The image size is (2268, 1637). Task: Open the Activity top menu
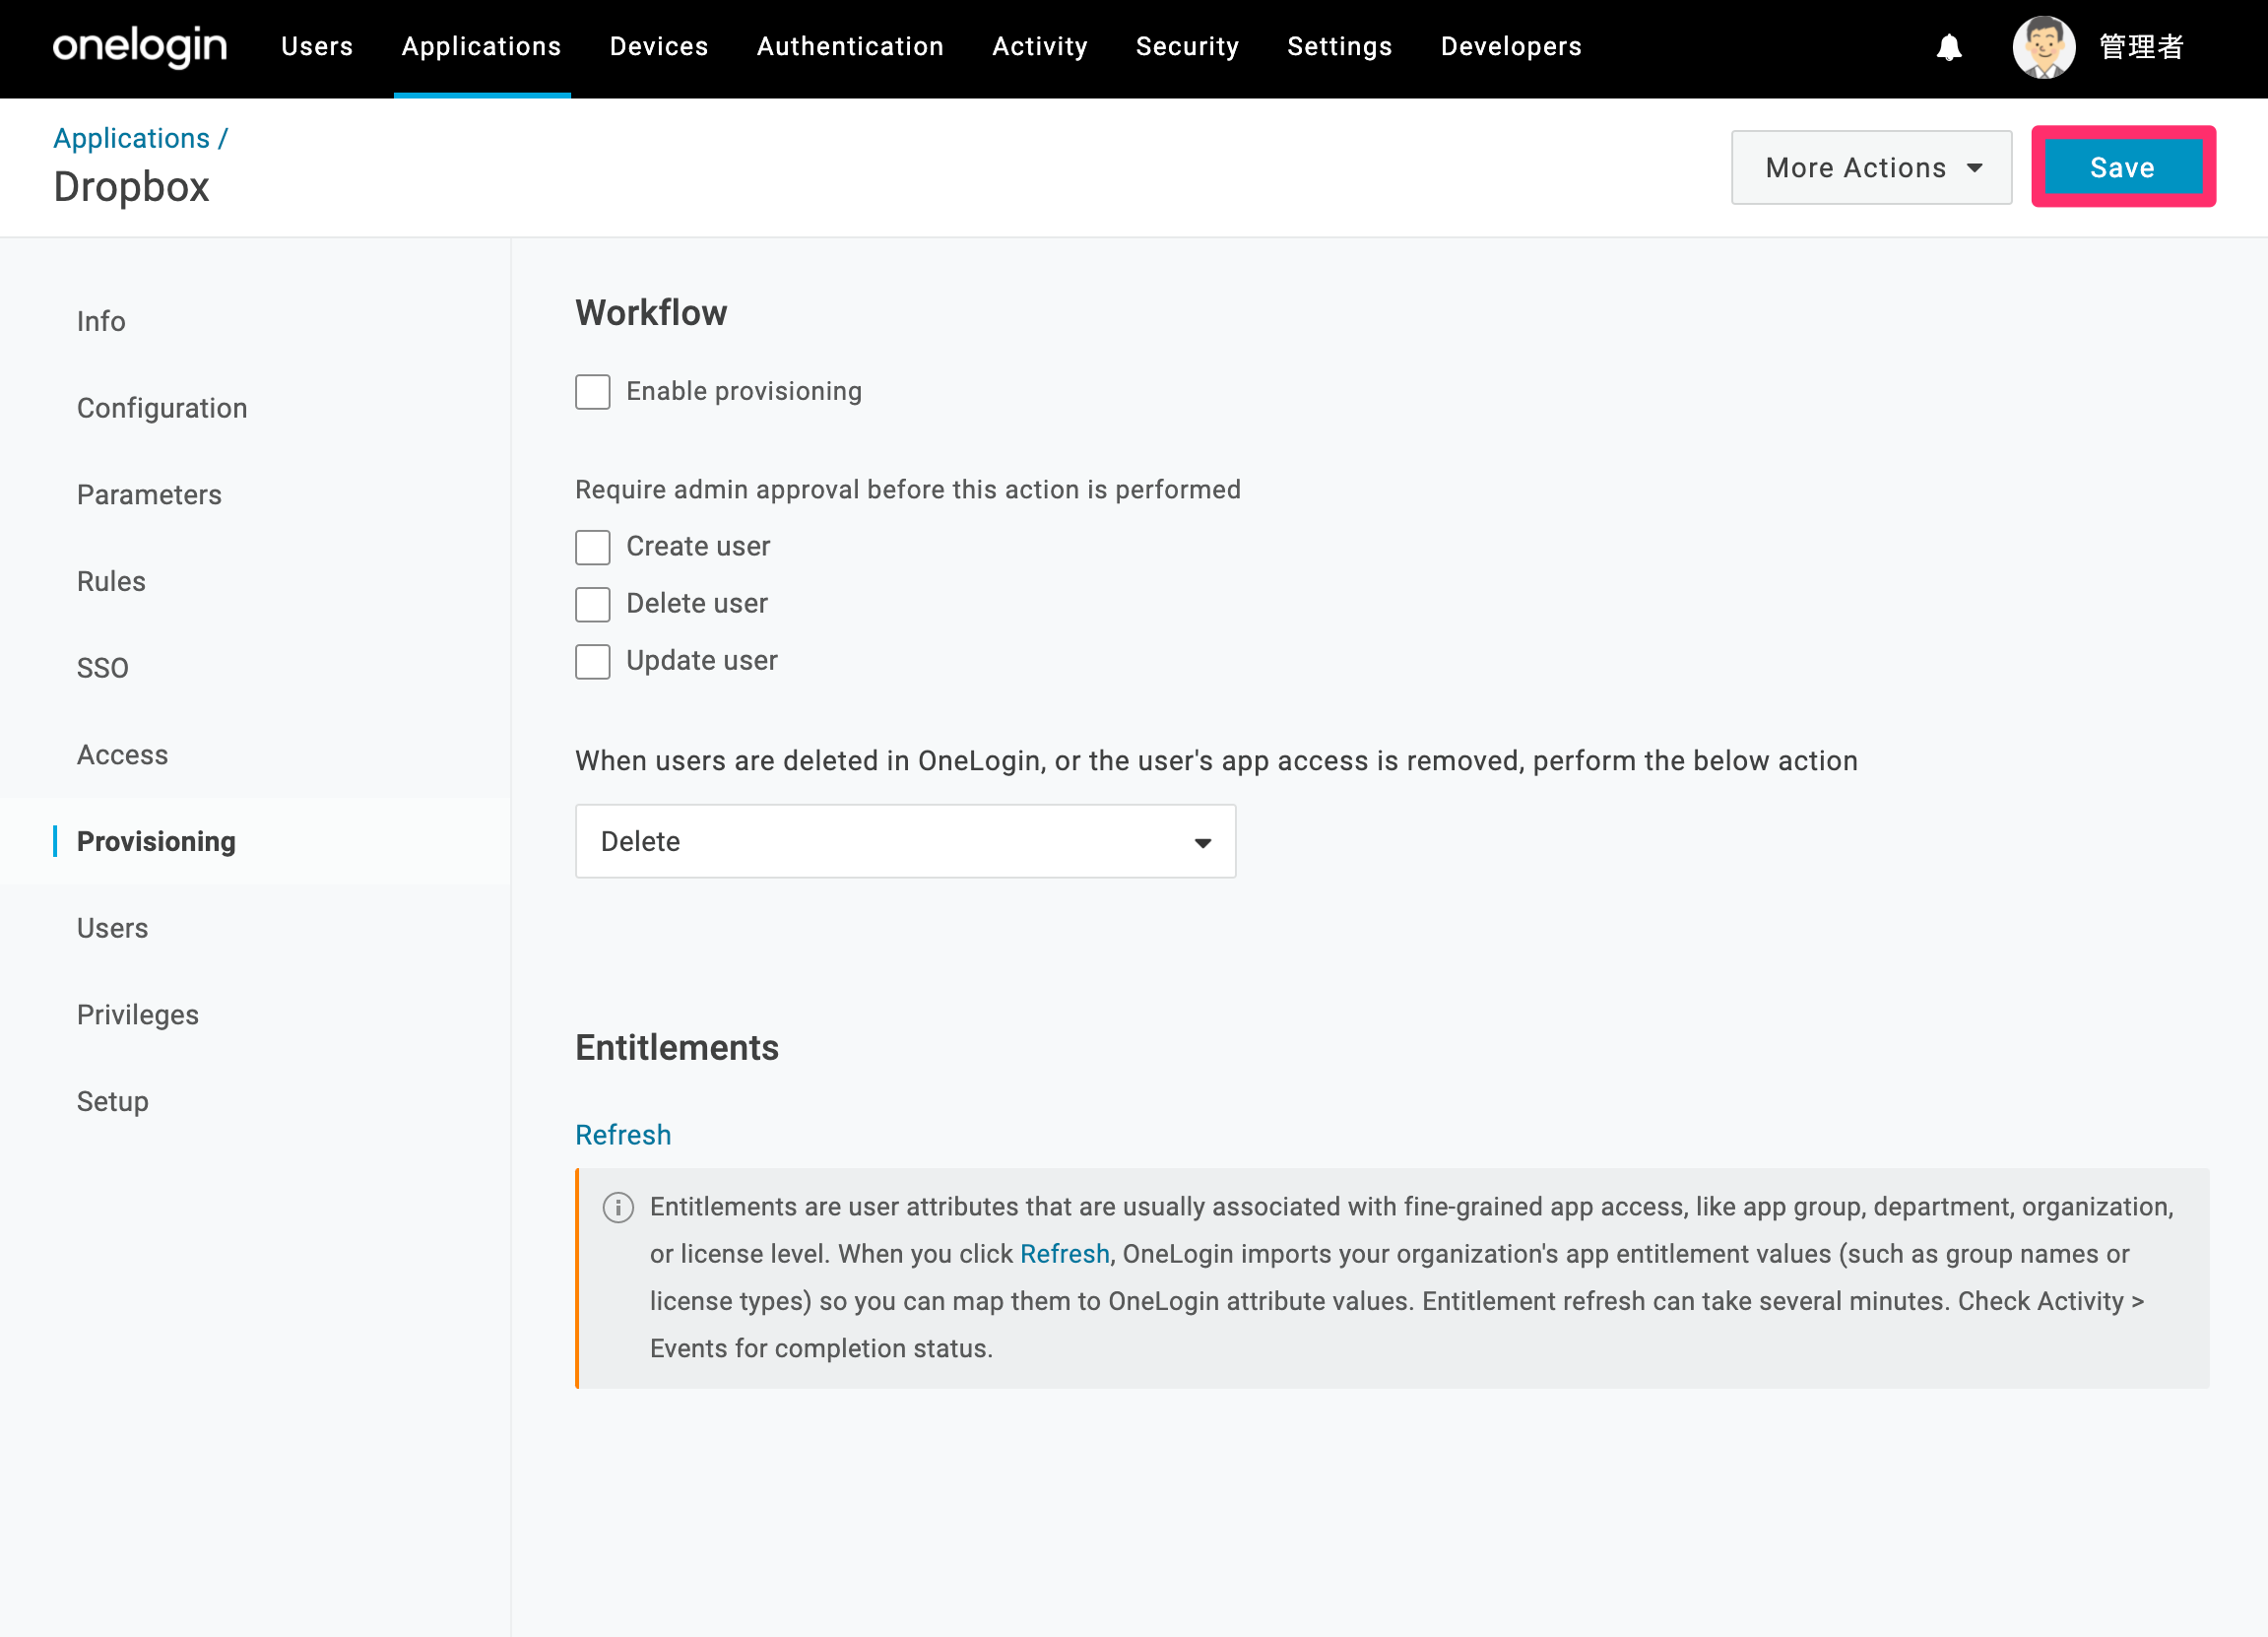tap(1040, 46)
